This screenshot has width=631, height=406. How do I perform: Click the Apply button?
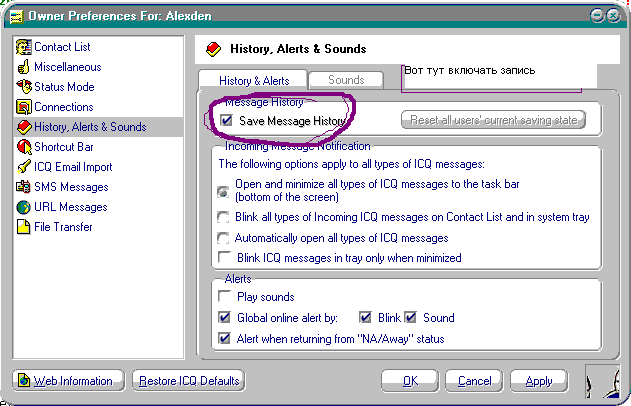[x=538, y=381]
